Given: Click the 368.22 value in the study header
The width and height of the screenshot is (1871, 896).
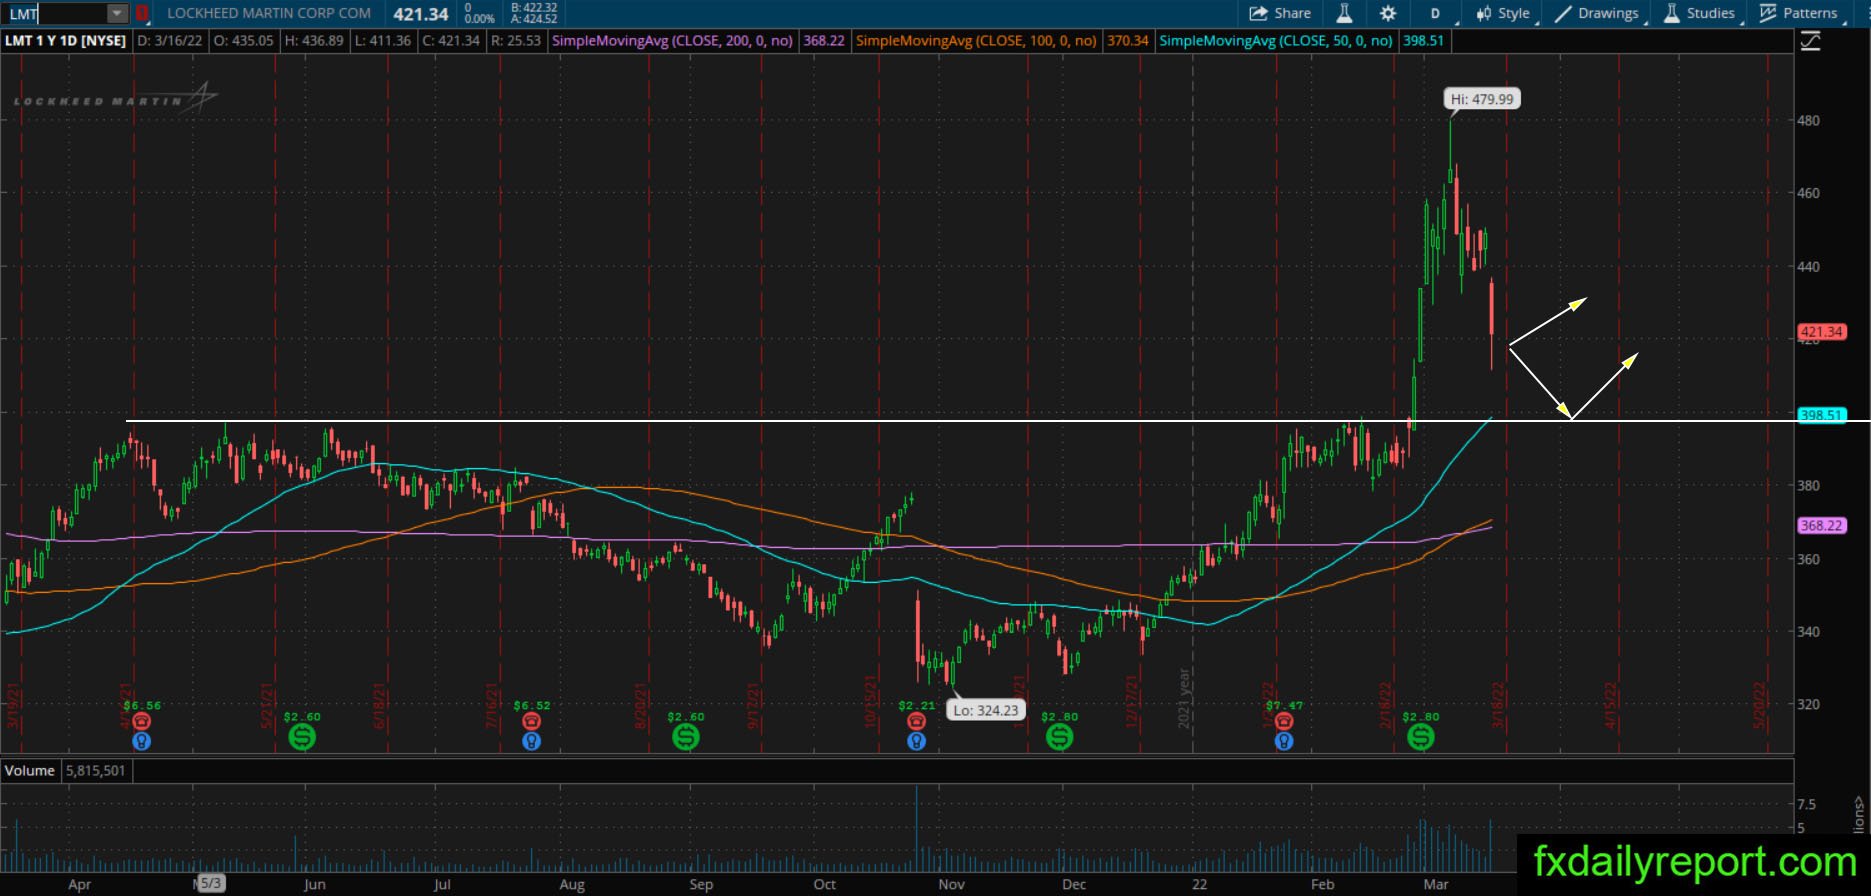Looking at the screenshot, I should click(824, 41).
